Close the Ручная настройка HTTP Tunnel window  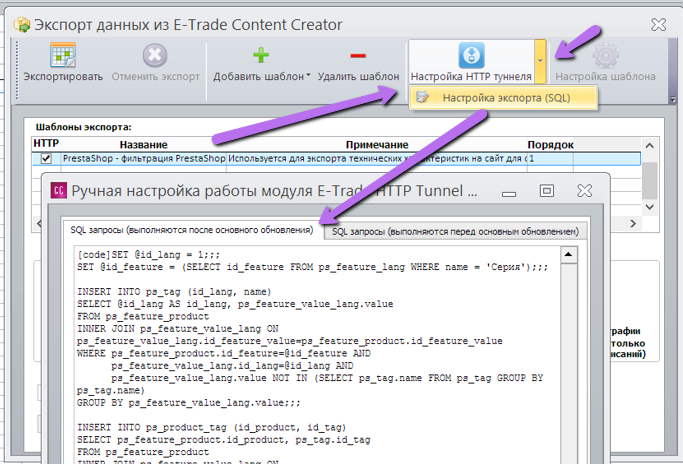(584, 190)
